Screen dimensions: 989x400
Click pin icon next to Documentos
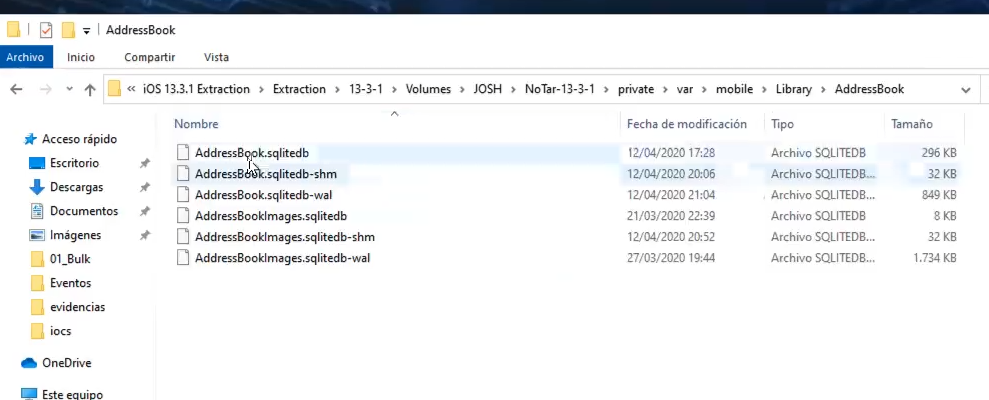click(x=144, y=211)
